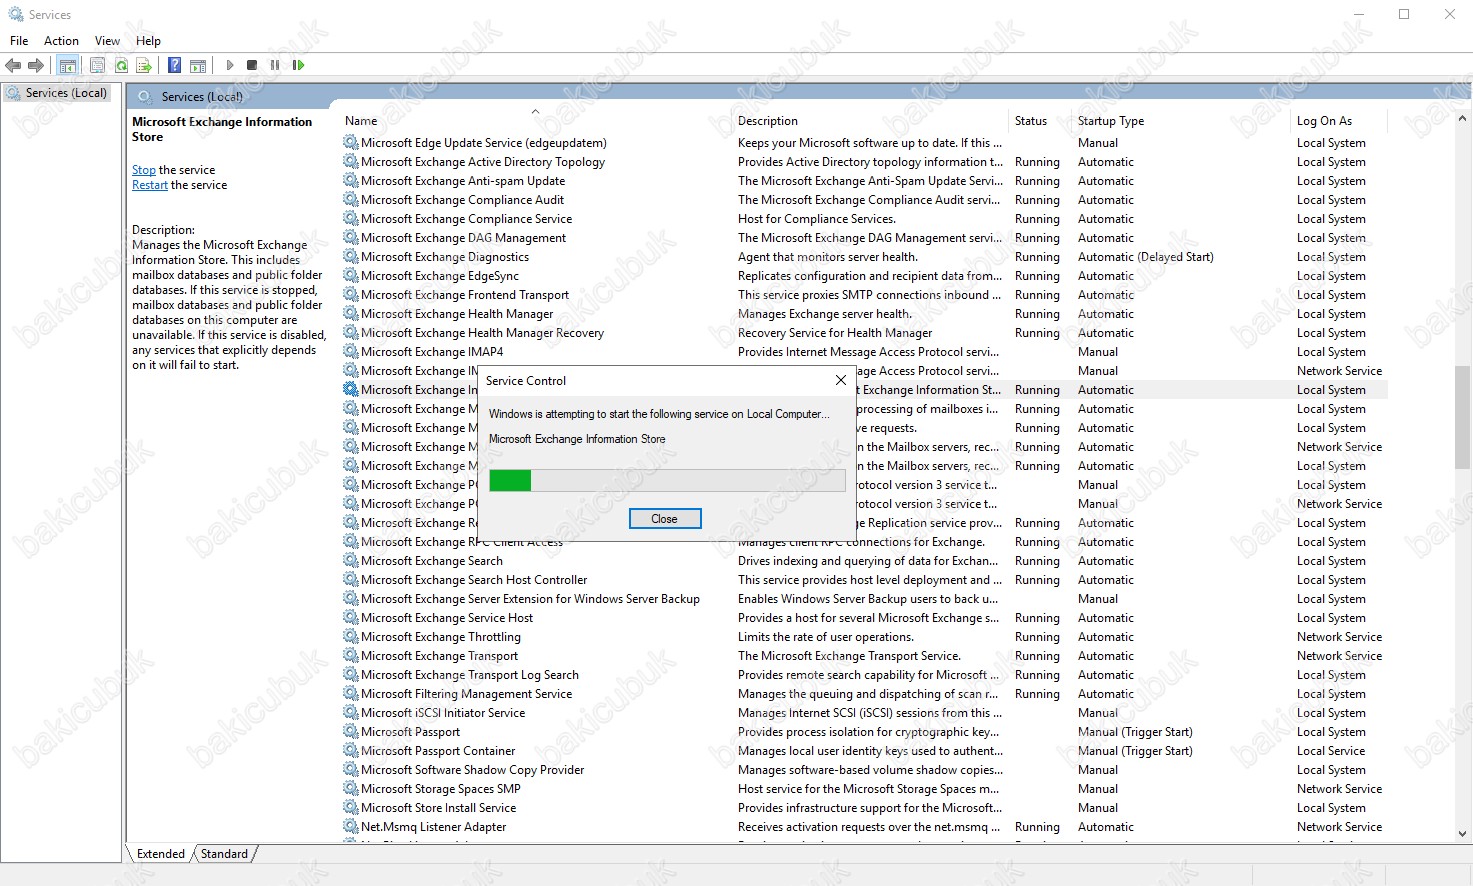Select the Microsoft Exchange Compliance Service row
The image size is (1473, 886).
coord(865,219)
